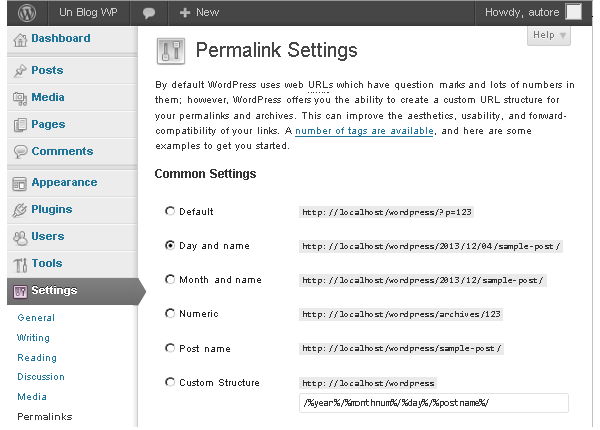Open the Discussion settings link
The height and width of the screenshot is (430, 600).
[39, 377]
